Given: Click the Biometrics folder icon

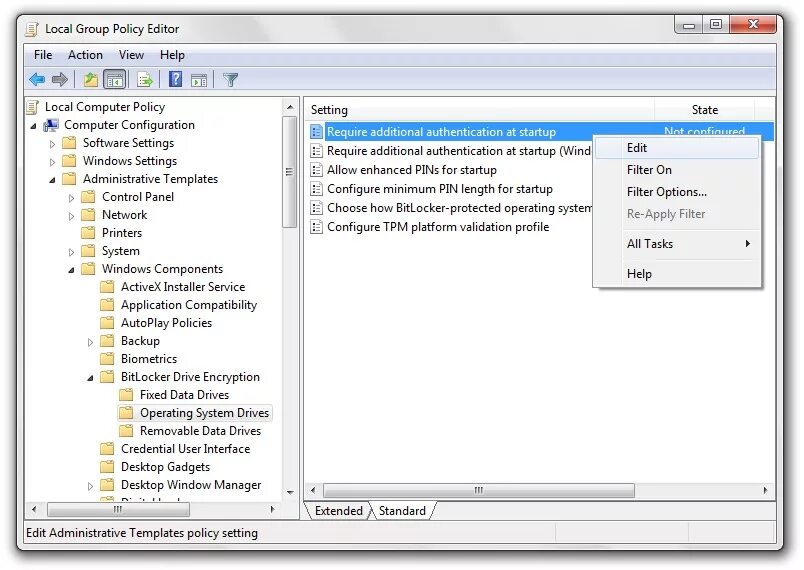Looking at the screenshot, I should click(107, 358).
